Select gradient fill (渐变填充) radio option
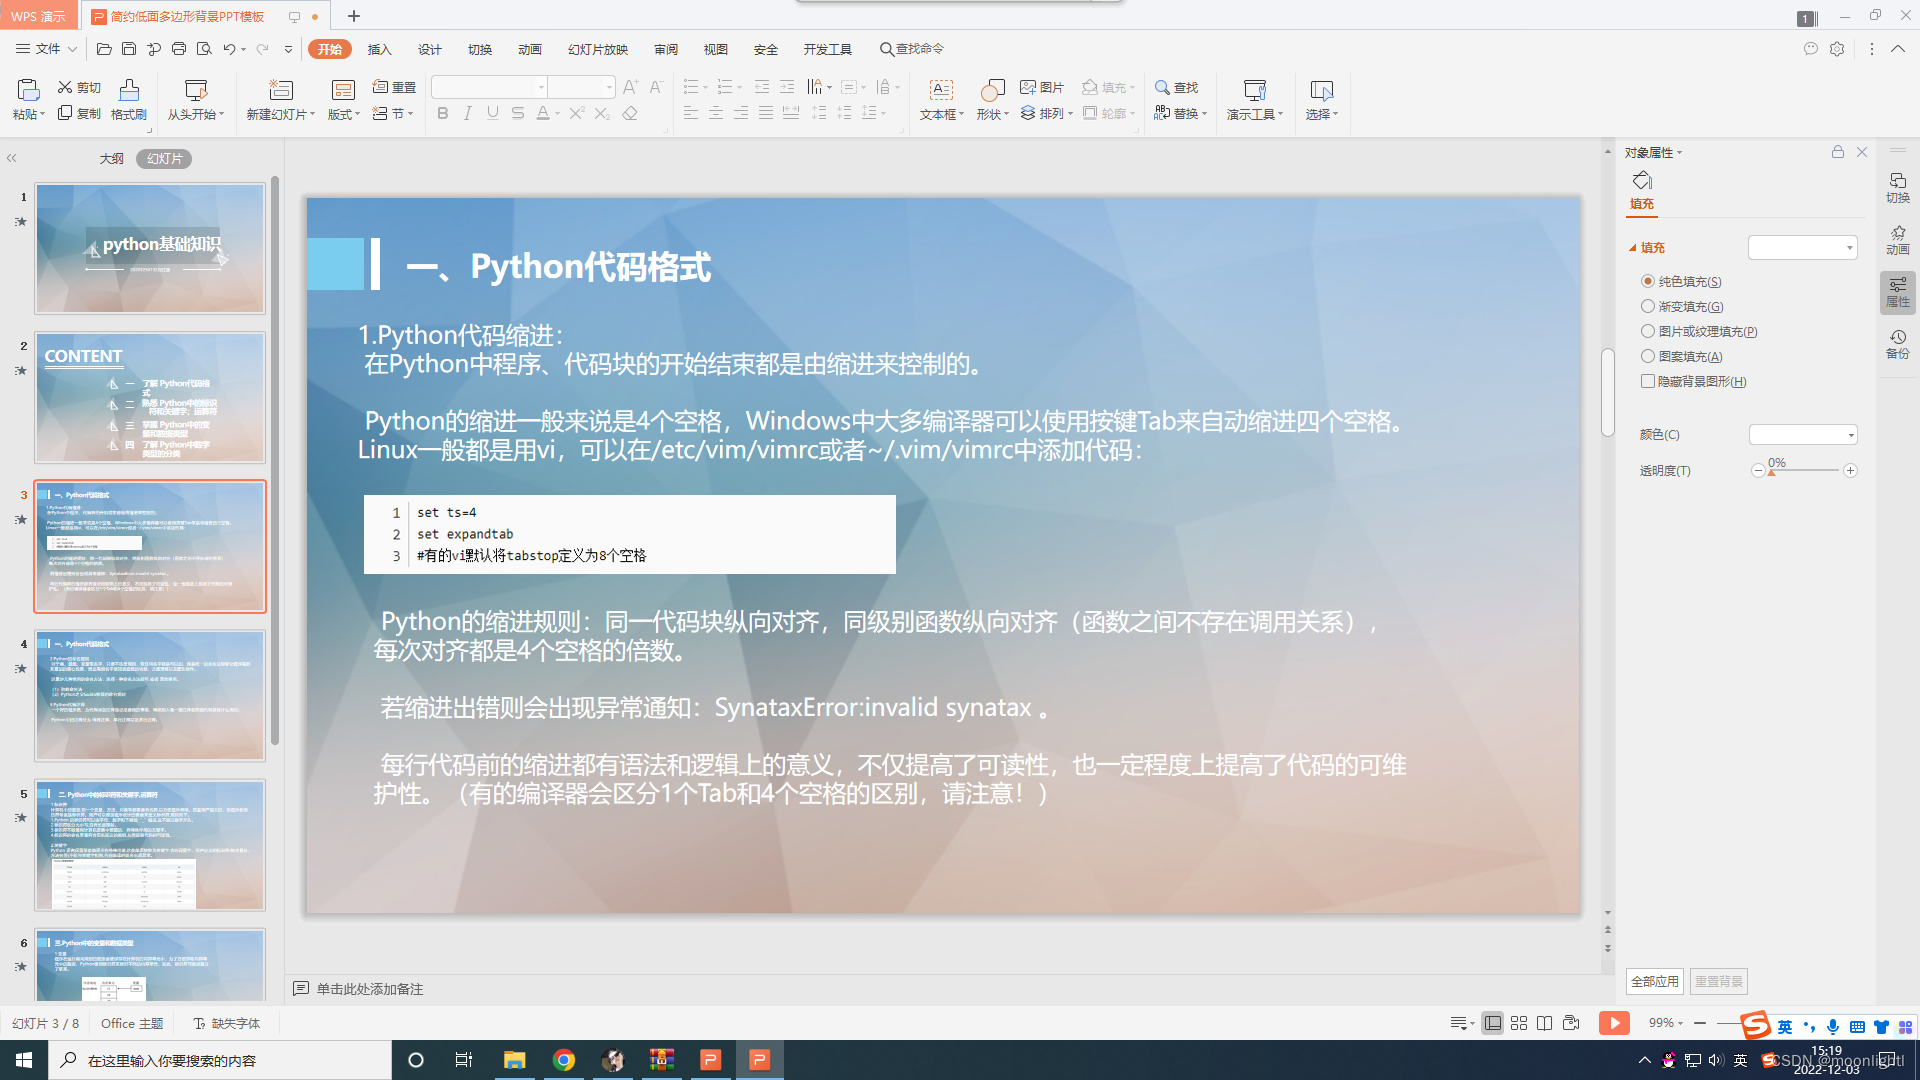This screenshot has width=1920, height=1080. (x=1647, y=306)
